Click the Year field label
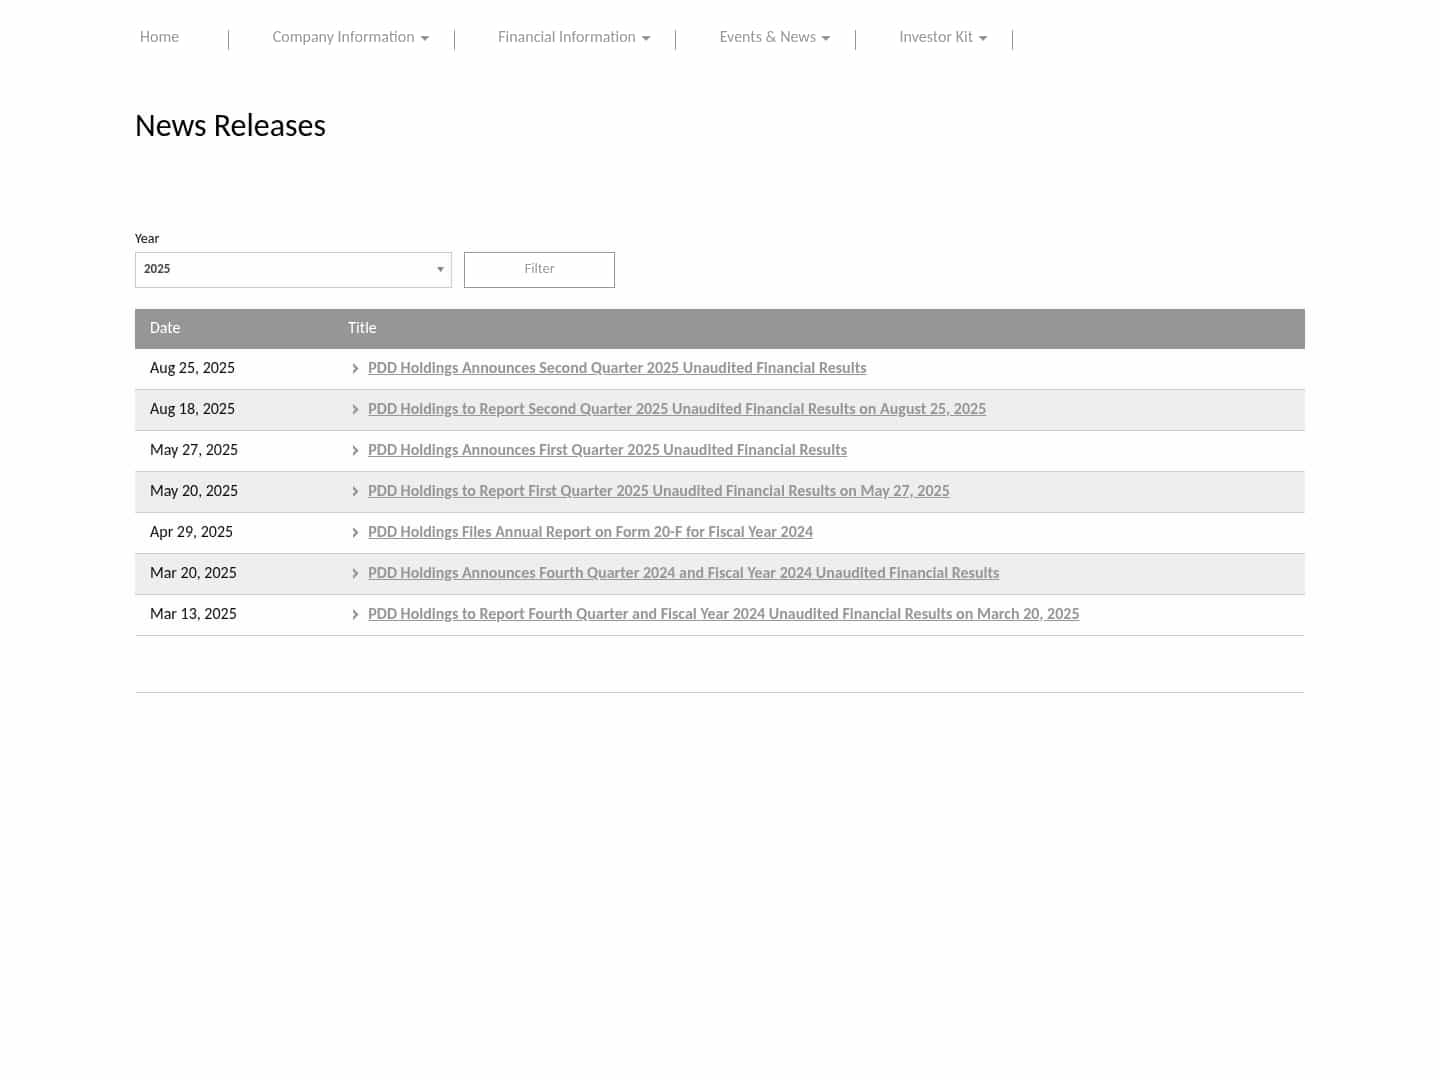The image size is (1440, 1080). 147,239
